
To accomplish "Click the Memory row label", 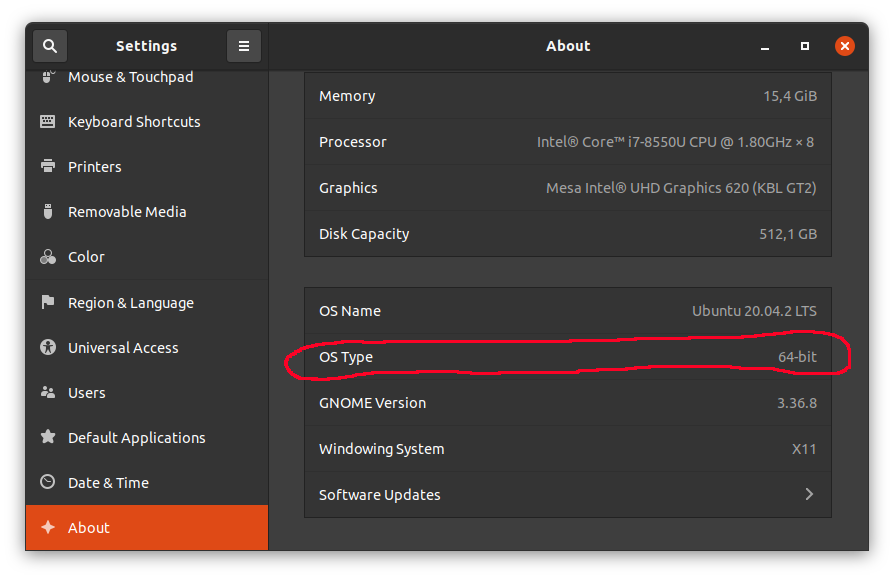I will point(347,96).
